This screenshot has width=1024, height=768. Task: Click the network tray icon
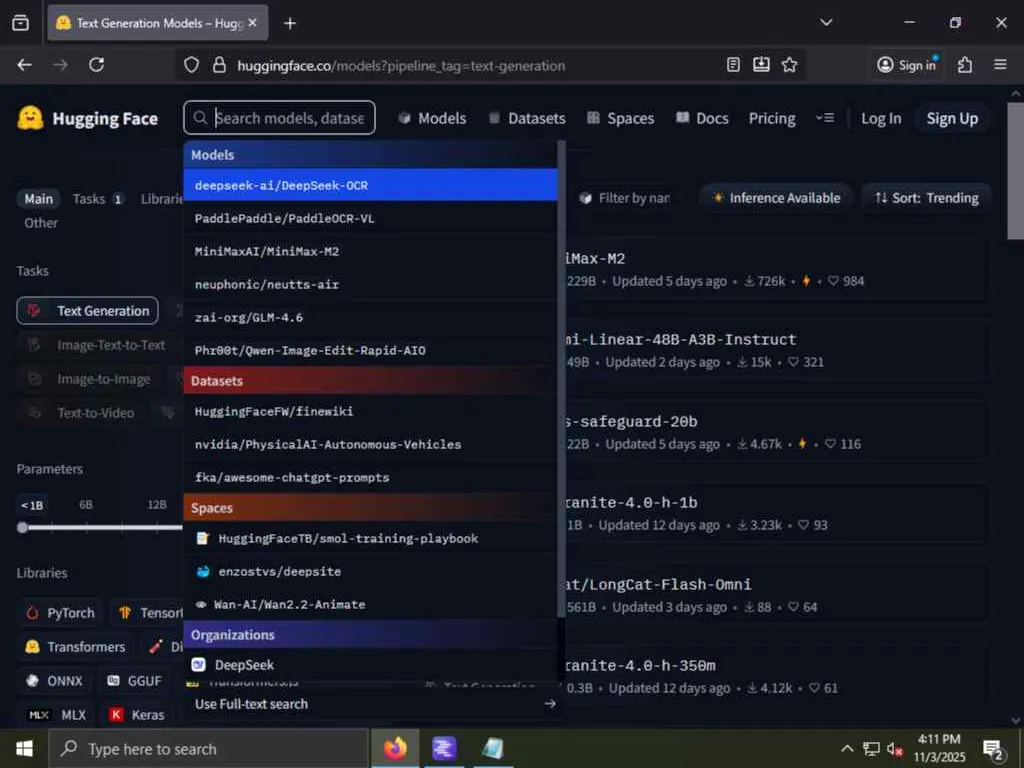coord(871,749)
